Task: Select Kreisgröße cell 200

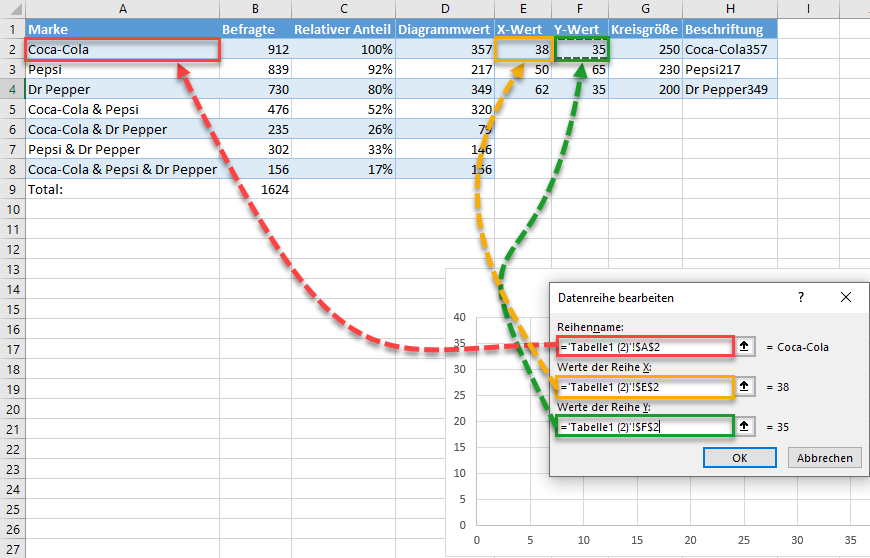Action: [645, 89]
